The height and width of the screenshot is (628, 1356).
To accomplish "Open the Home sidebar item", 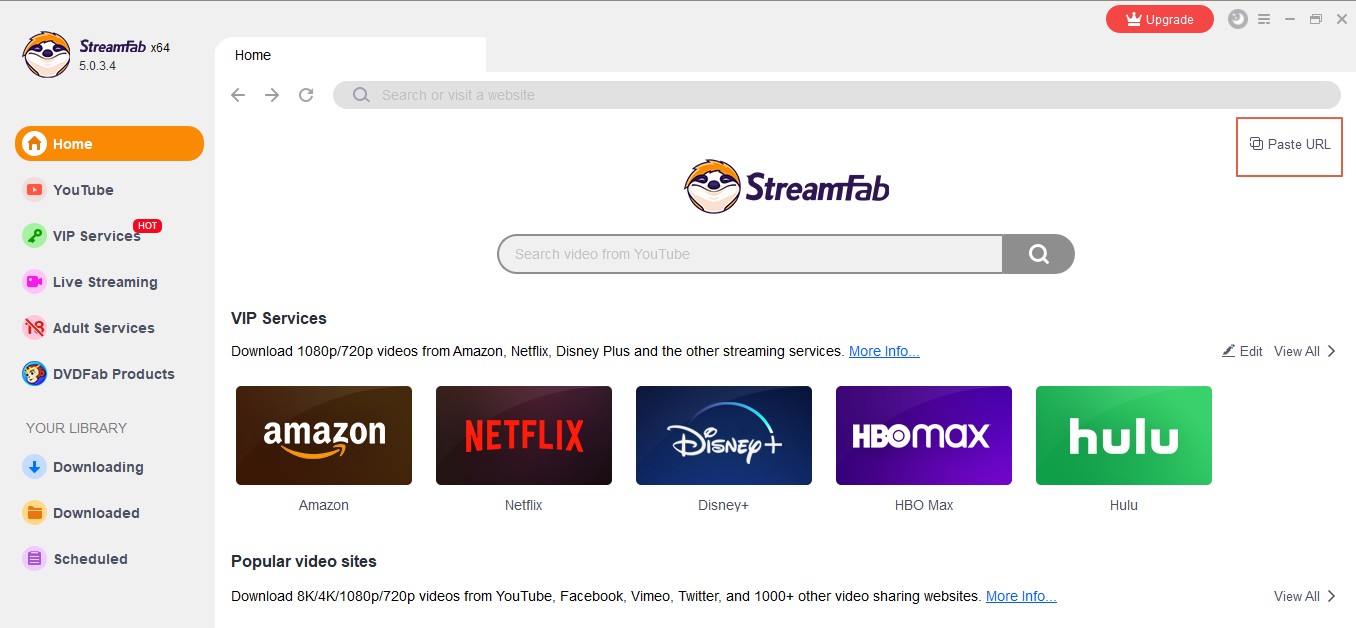I will click(x=109, y=143).
